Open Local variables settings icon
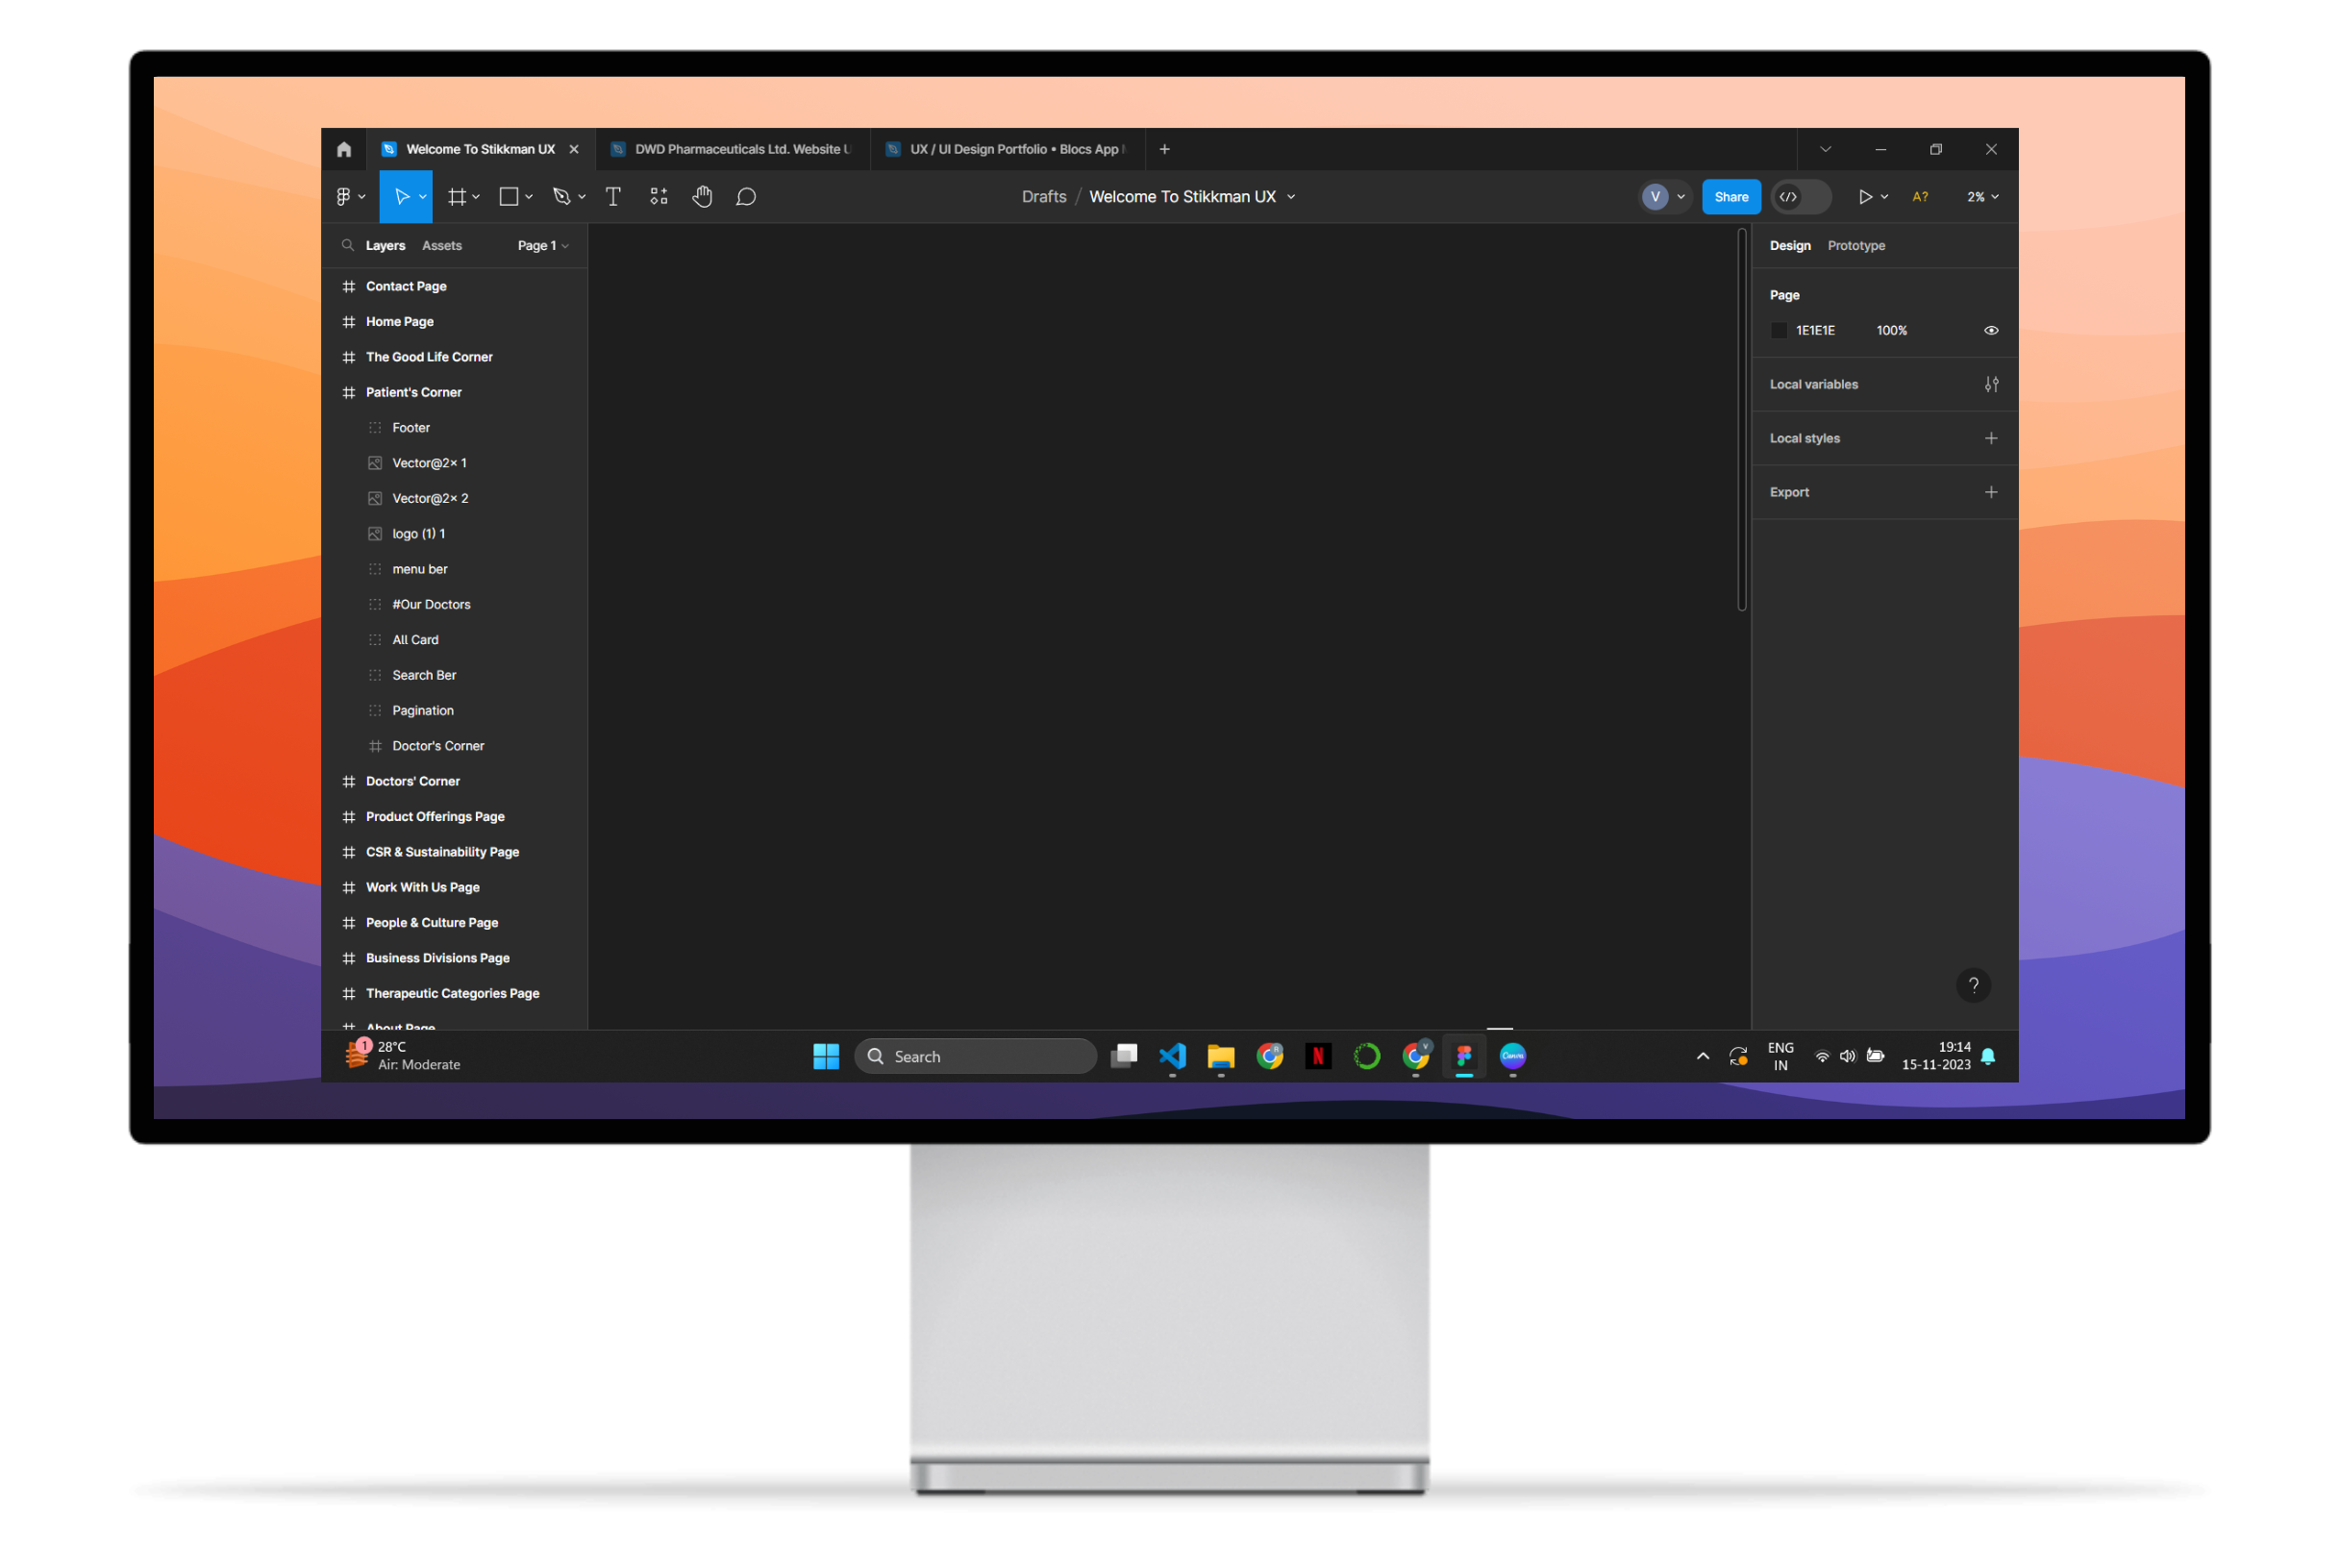This screenshot has height=1568, width=2340. [x=1991, y=384]
